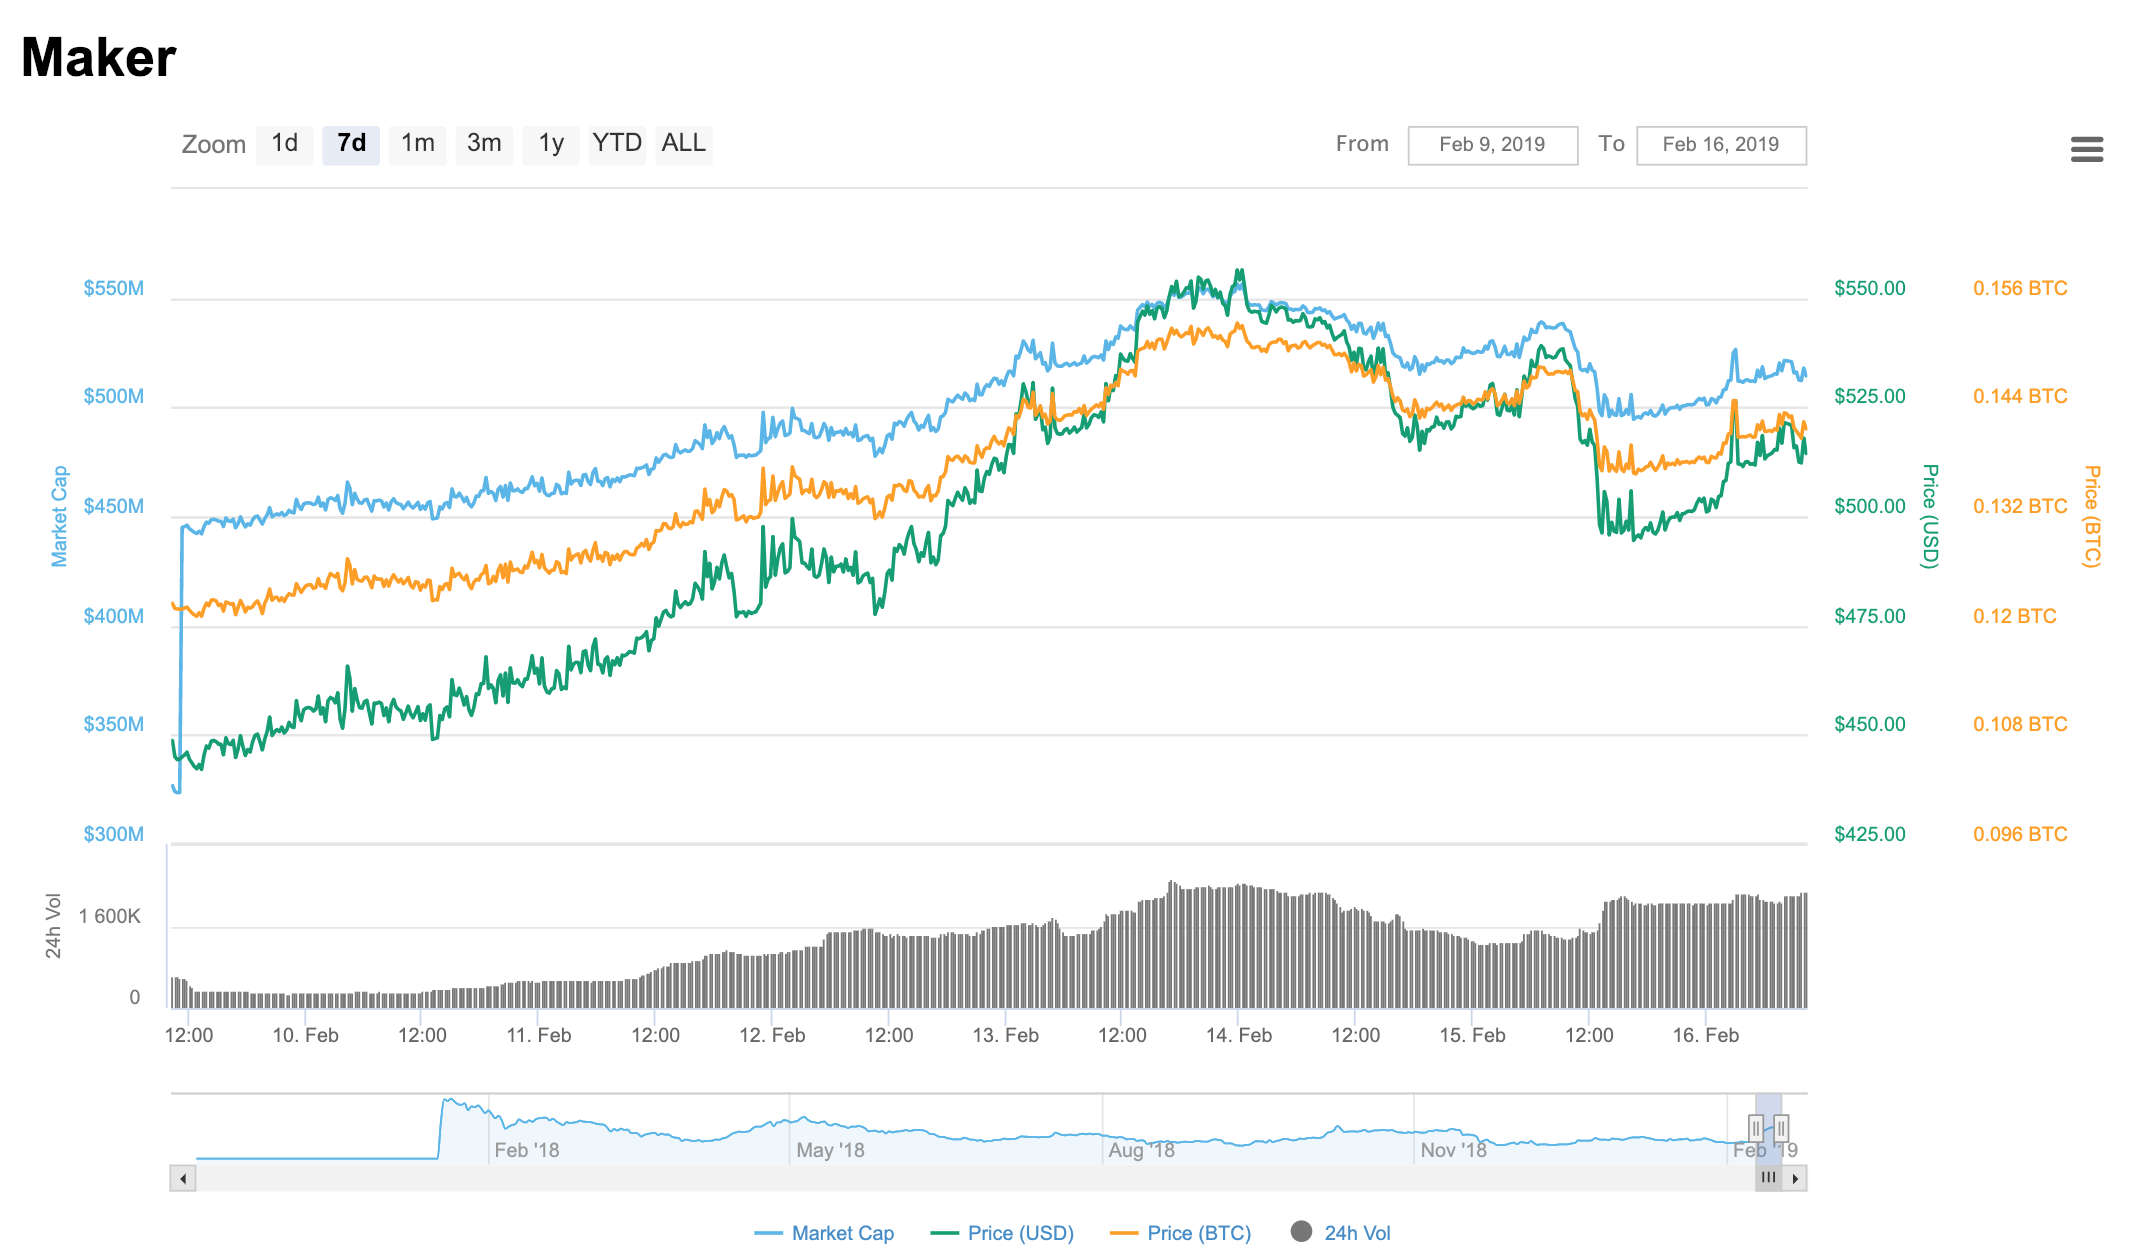Click the 10. Feb x-axis label
This screenshot has width=2136, height=1254.
click(306, 1035)
